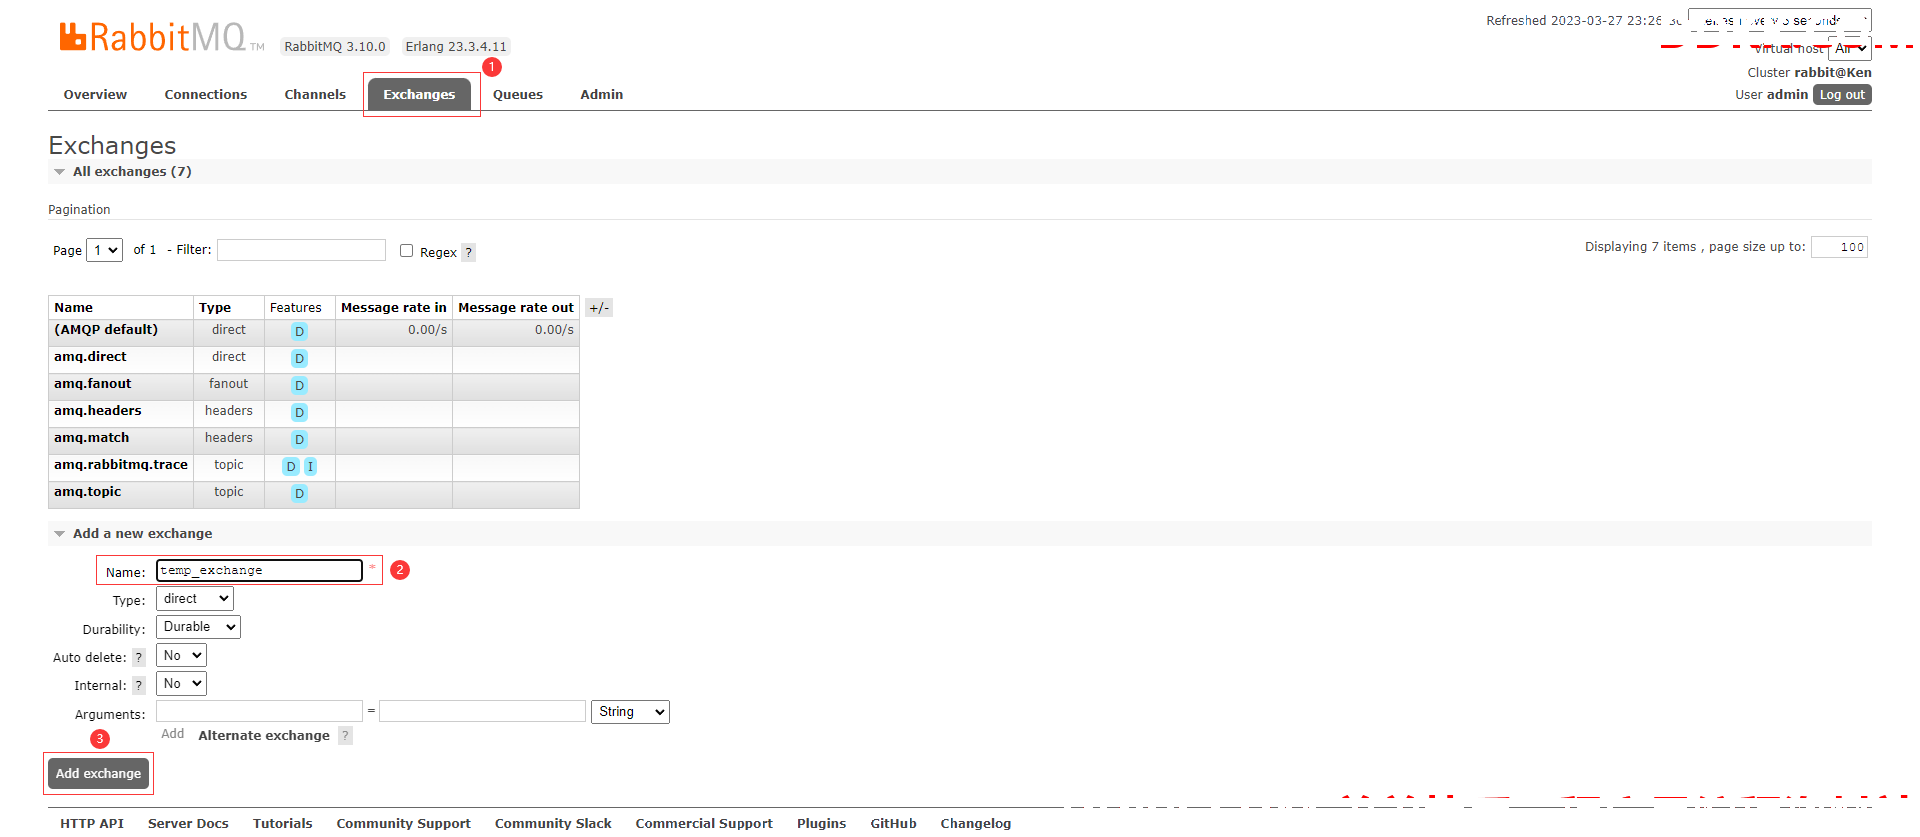Open the Plugins footer link
The image size is (1920, 837).
point(821,823)
